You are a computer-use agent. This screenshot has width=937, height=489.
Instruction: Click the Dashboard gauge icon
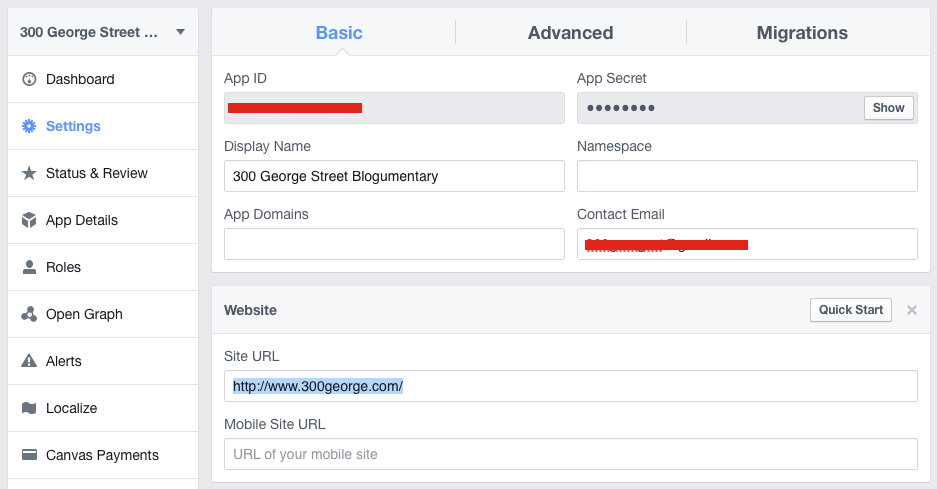pyautogui.click(x=29, y=79)
